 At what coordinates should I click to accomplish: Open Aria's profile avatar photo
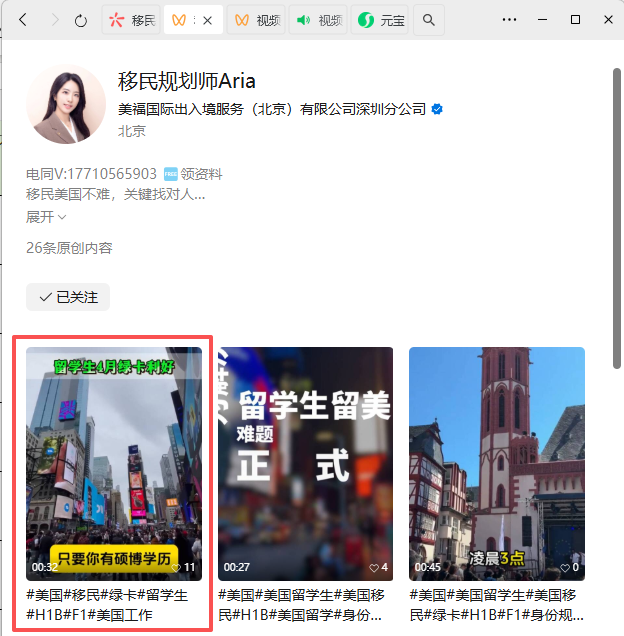click(x=66, y=104)
